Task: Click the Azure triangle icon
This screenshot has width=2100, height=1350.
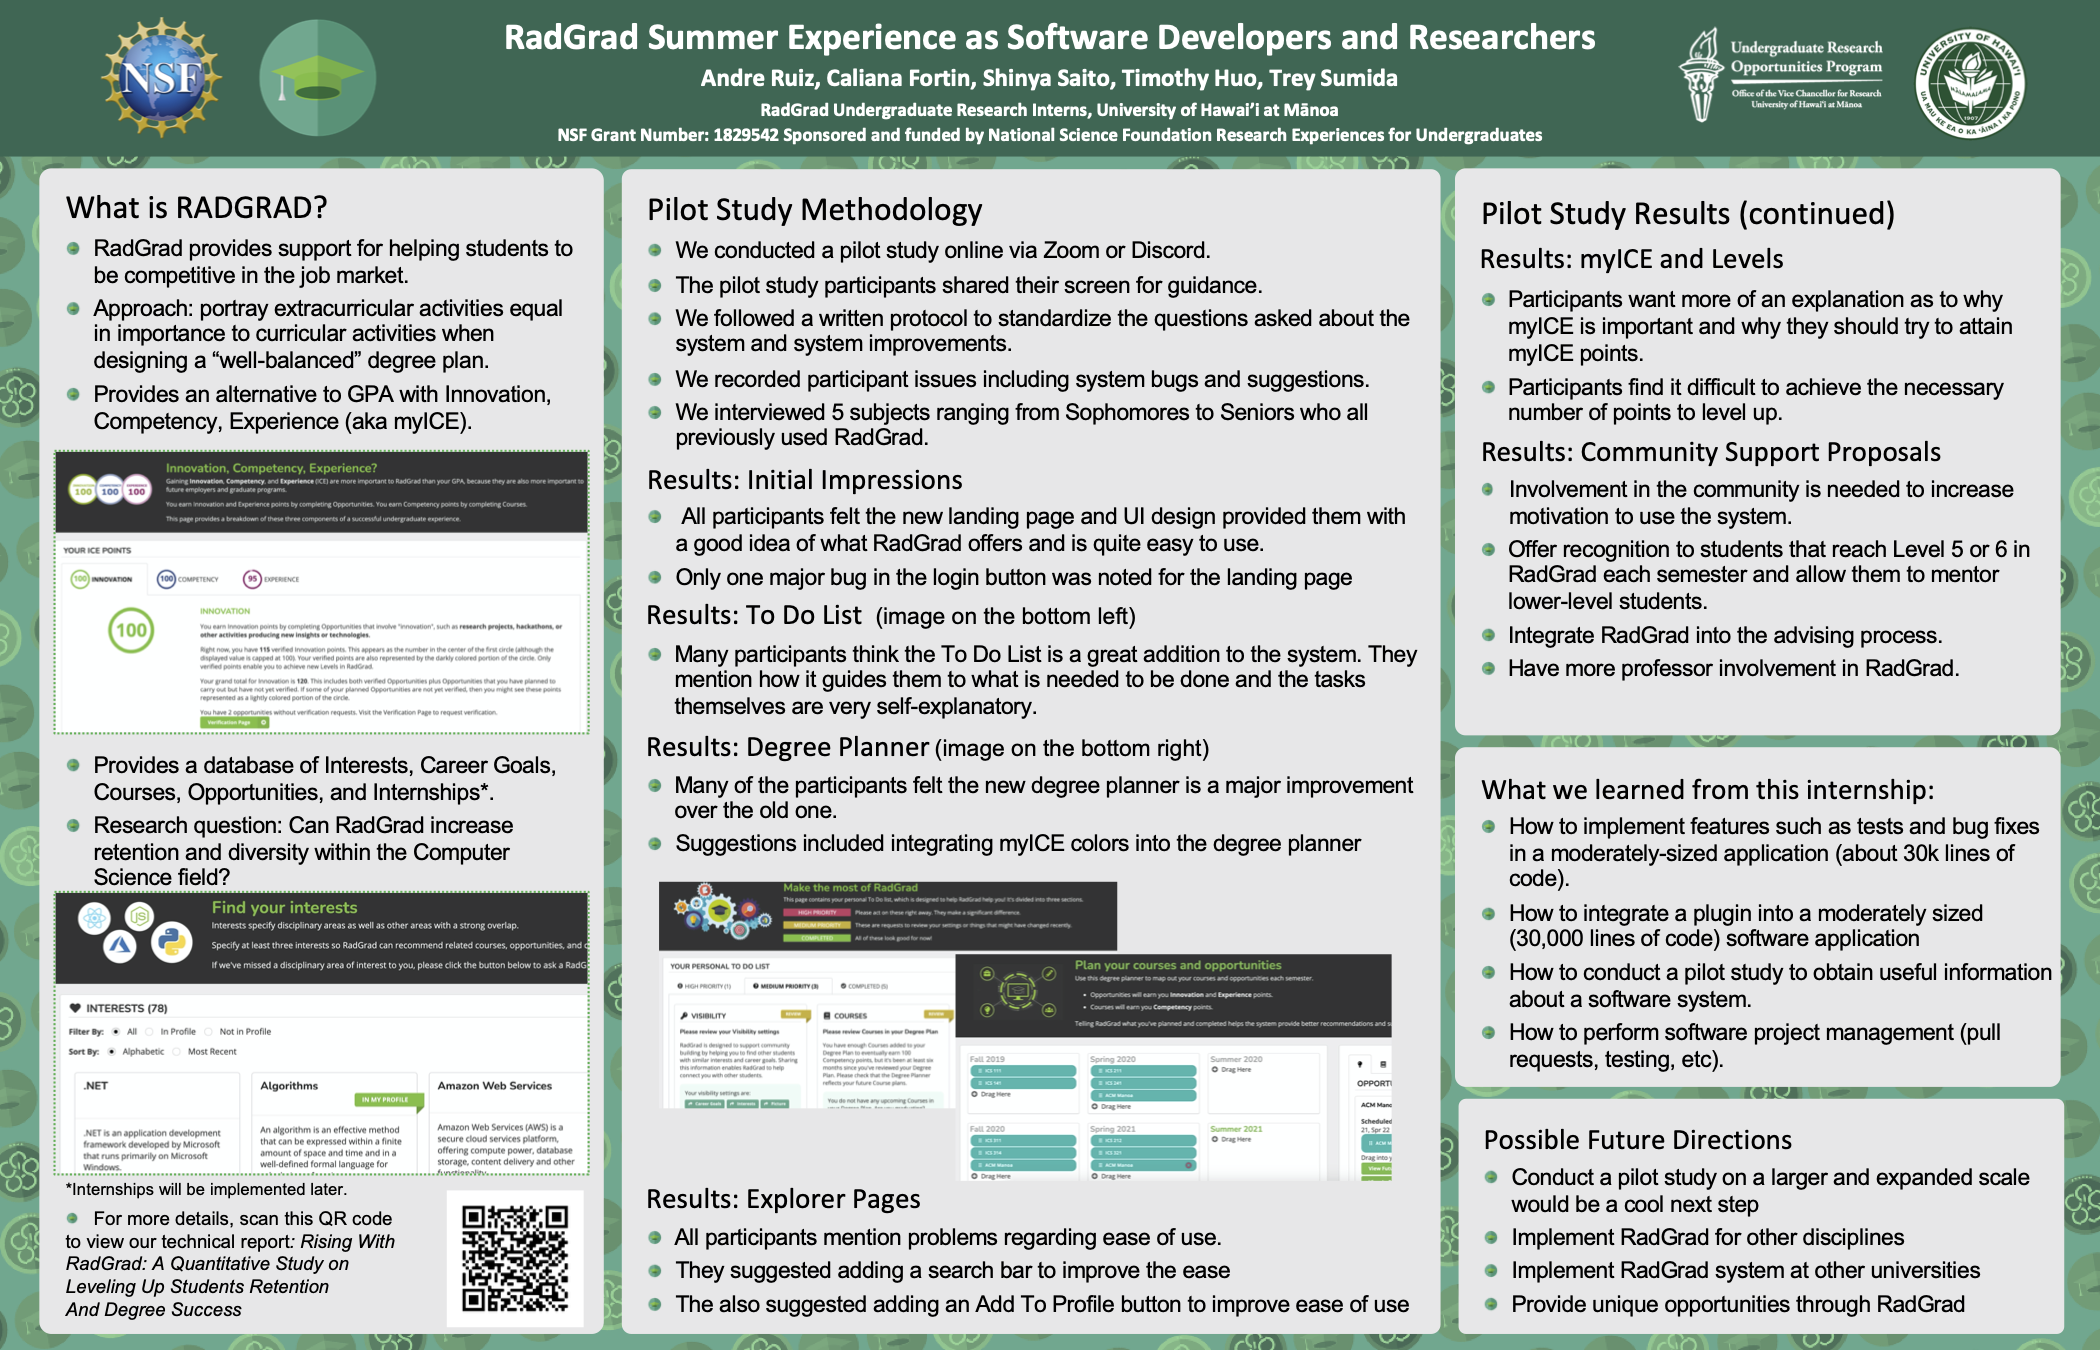Action: coord(121,945)
